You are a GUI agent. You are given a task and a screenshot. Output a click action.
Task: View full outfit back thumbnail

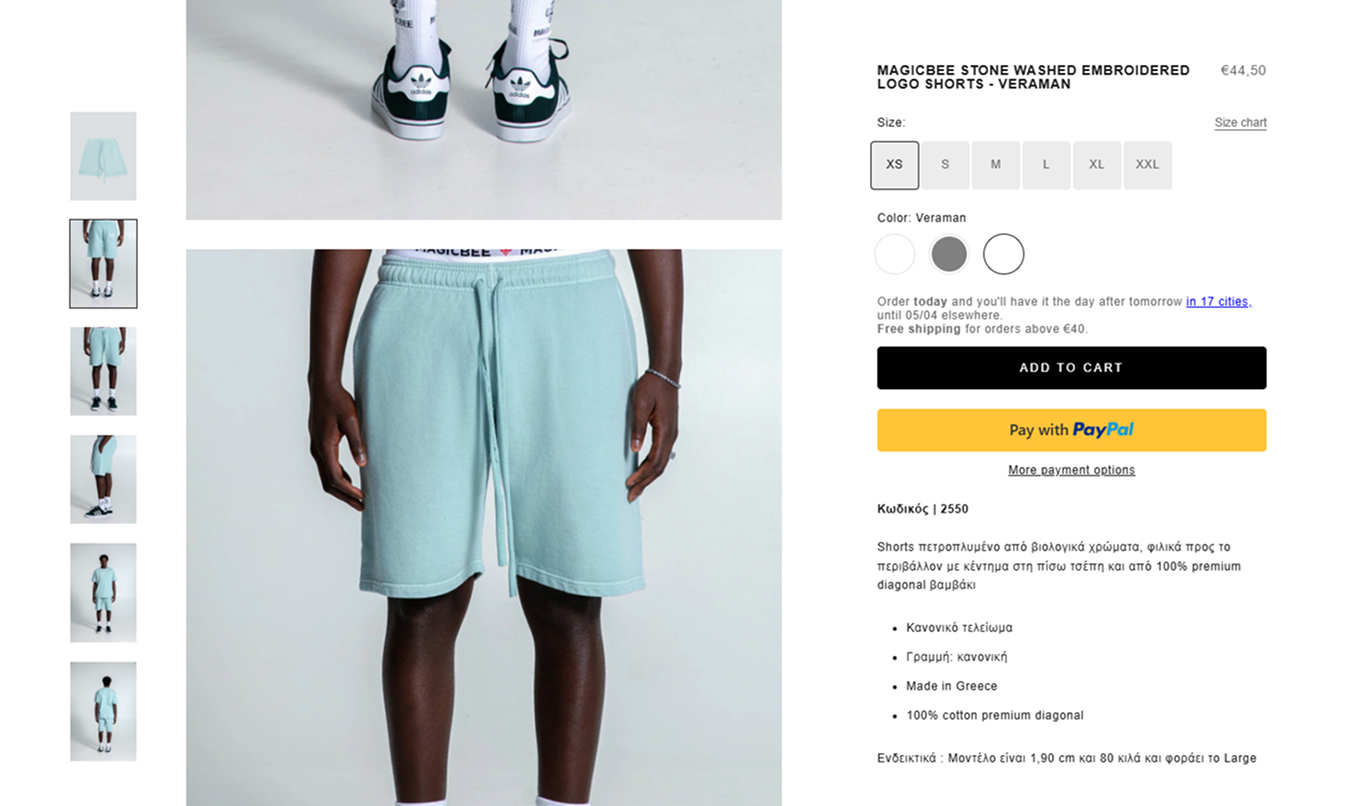103,711
